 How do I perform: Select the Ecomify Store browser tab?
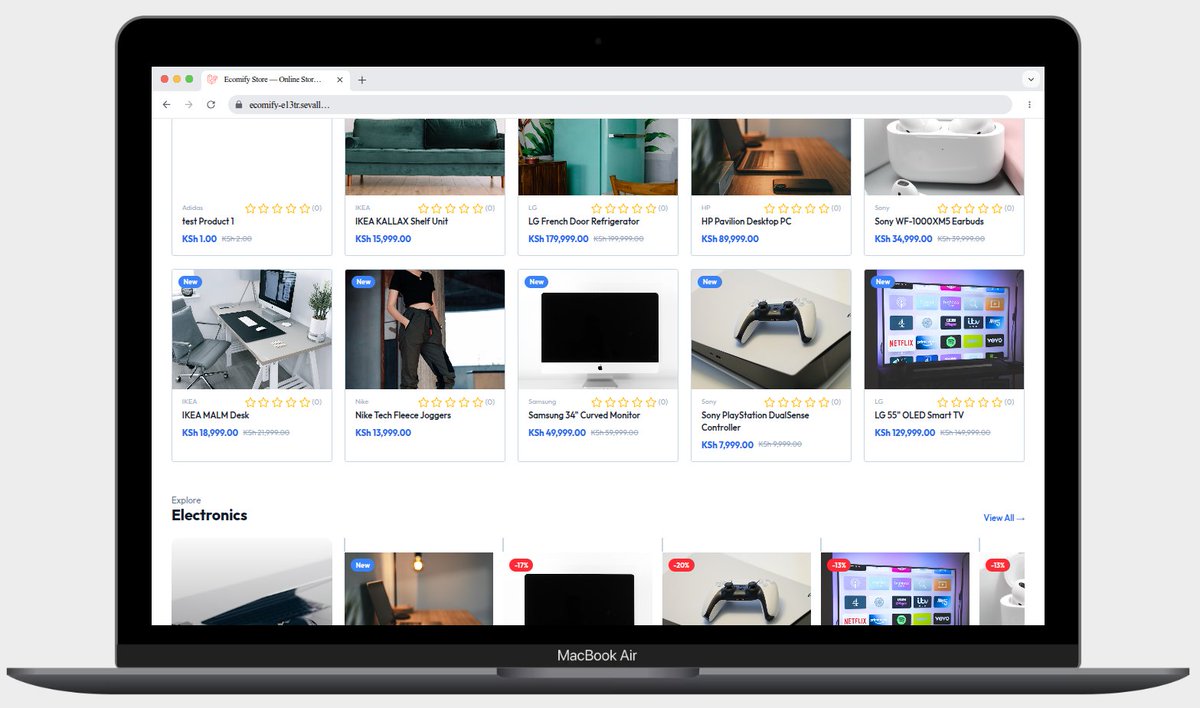click(x=276, y=80)
